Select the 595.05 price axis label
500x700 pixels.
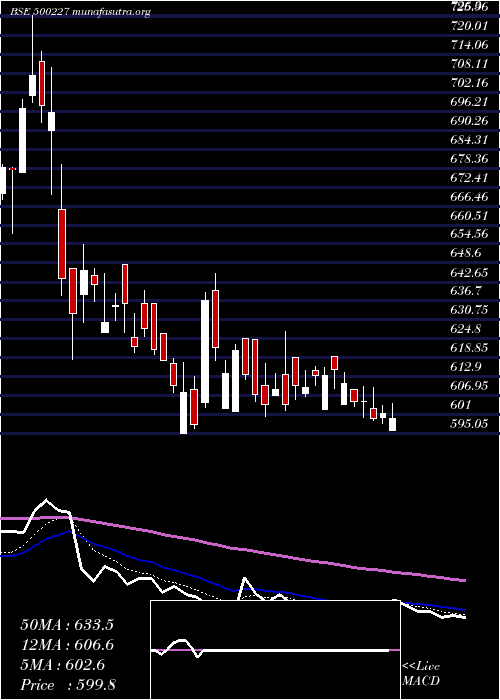(x=468, y=424)
